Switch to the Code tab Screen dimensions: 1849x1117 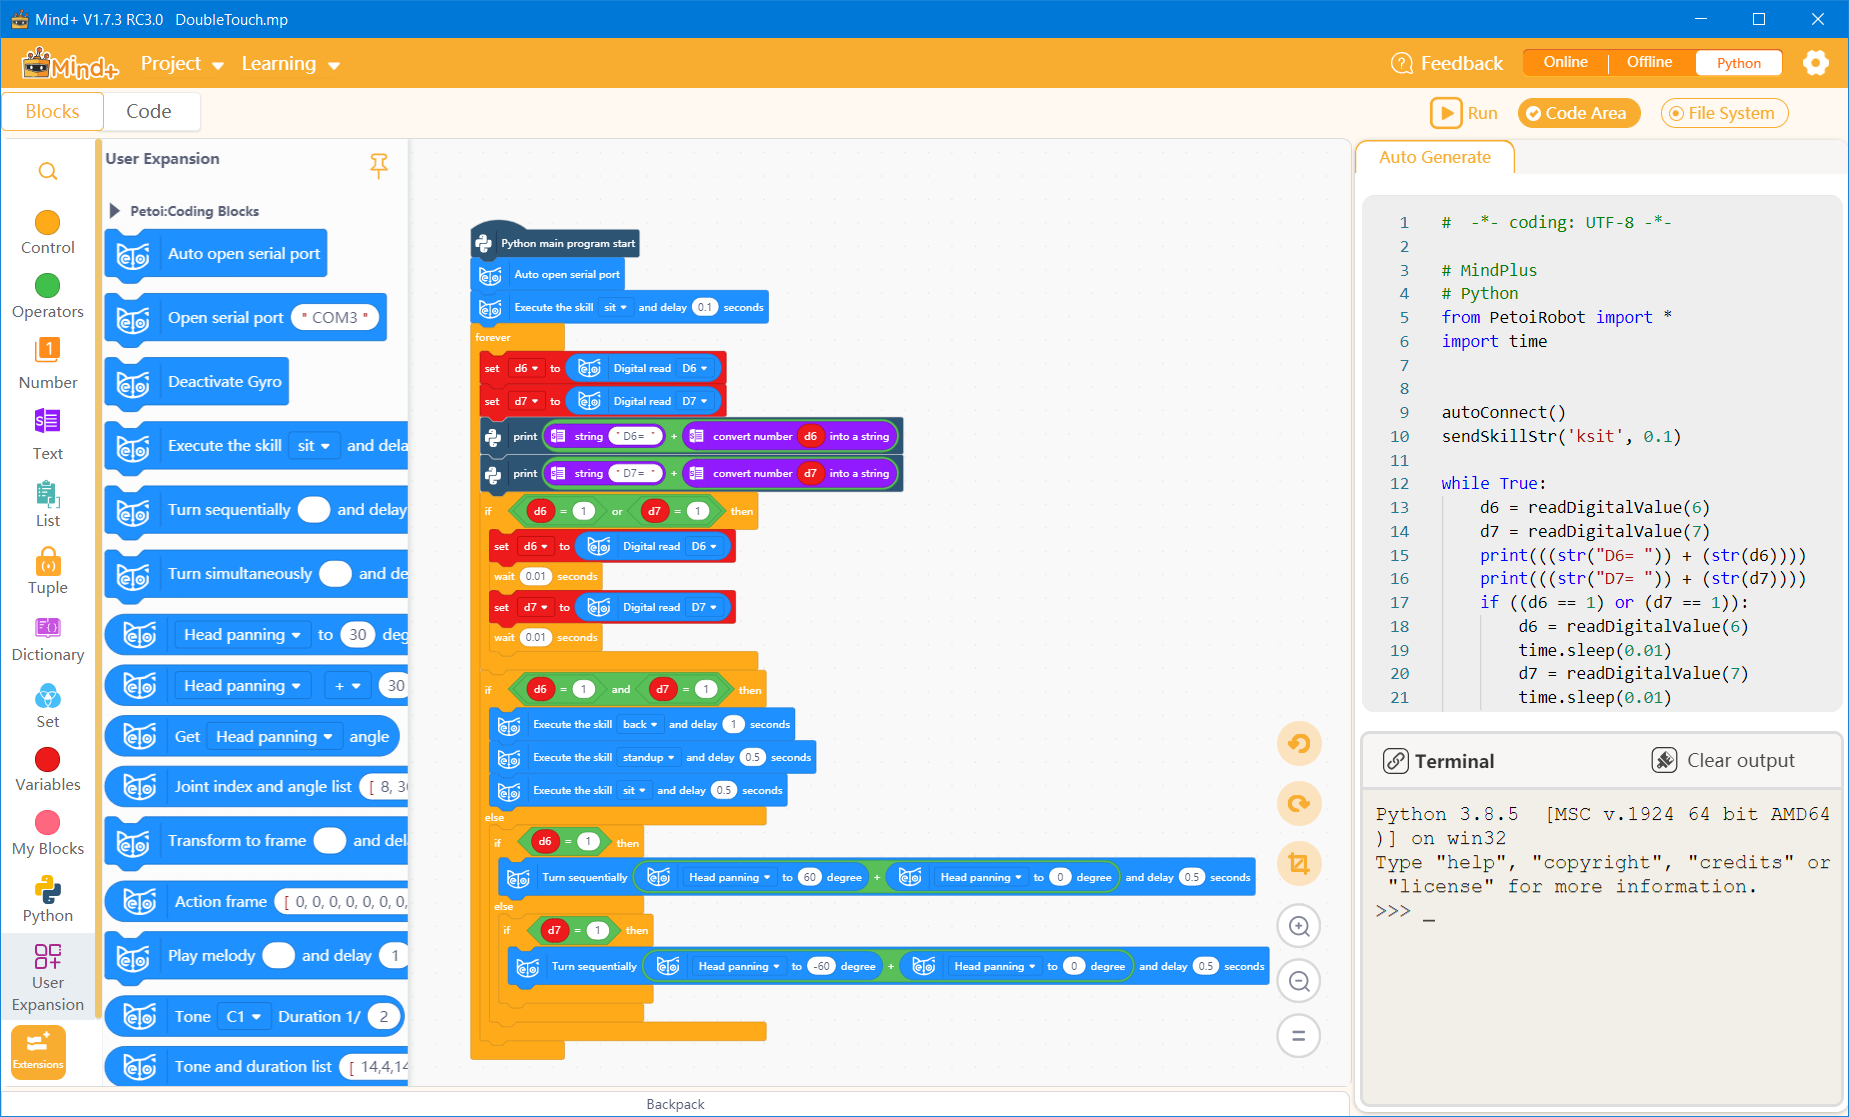pyautogui.click(x=149, y=112)
